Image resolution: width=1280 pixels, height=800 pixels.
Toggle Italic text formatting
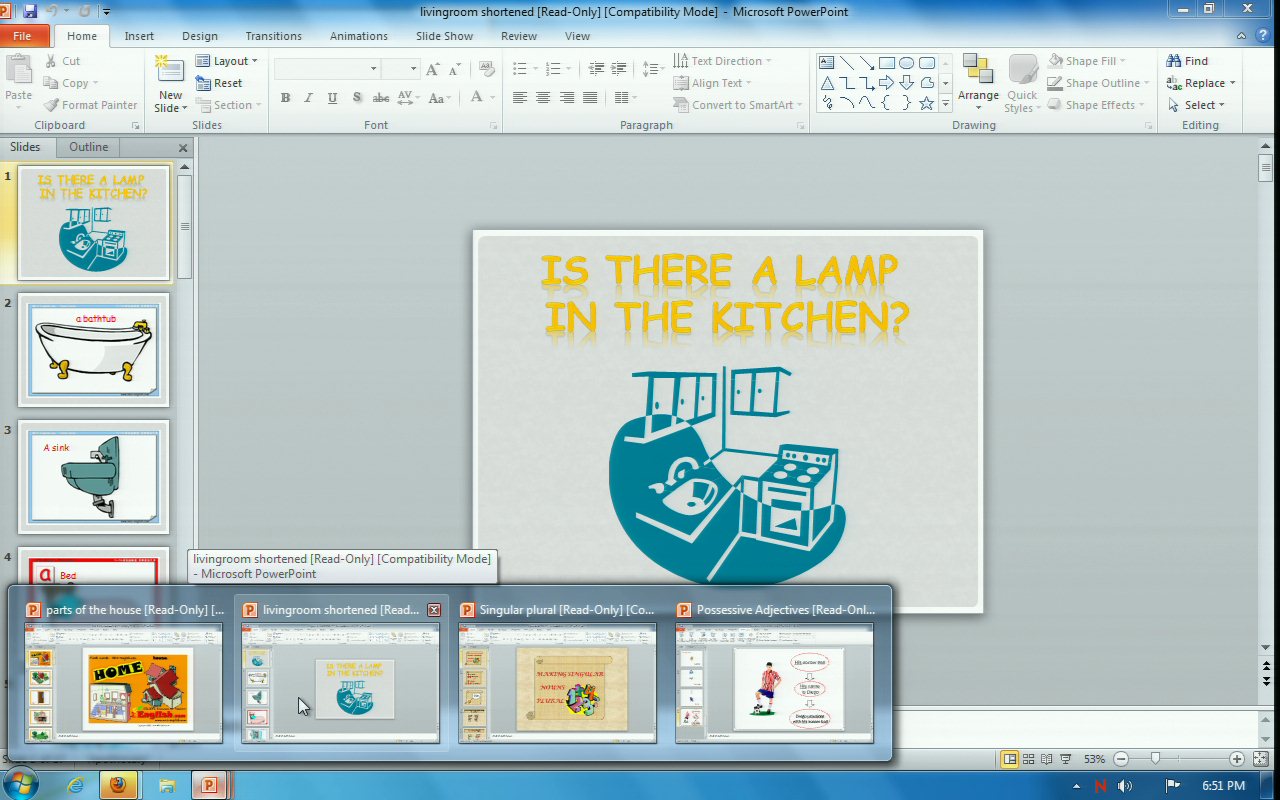pyautogui.click(x=308, y=98)
